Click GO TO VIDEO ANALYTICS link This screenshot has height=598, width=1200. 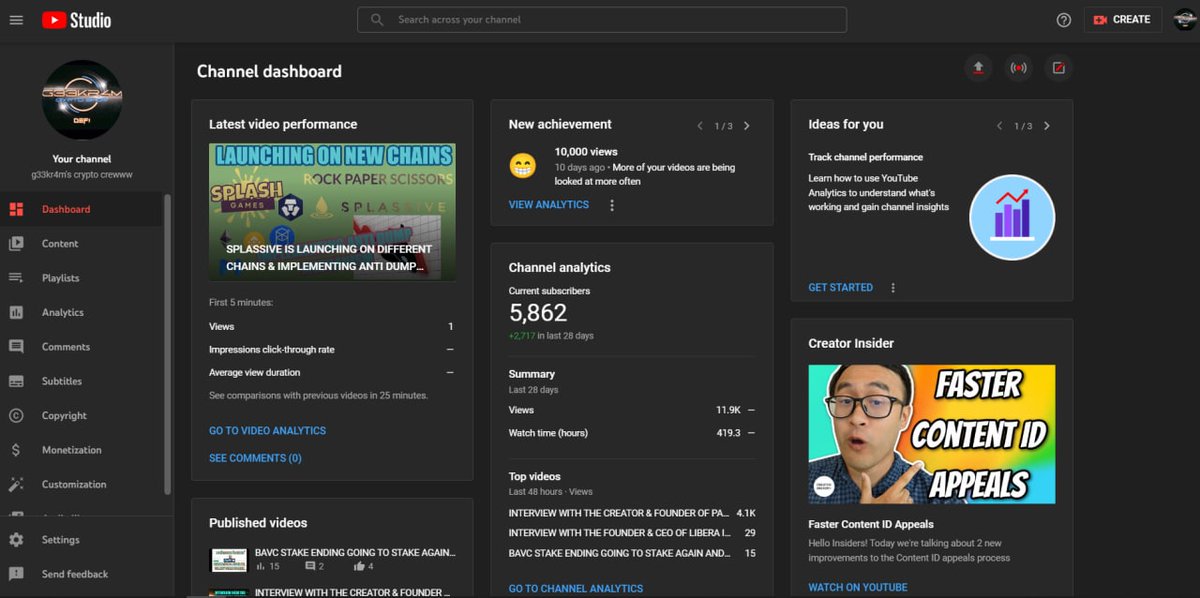pos(267,431)
